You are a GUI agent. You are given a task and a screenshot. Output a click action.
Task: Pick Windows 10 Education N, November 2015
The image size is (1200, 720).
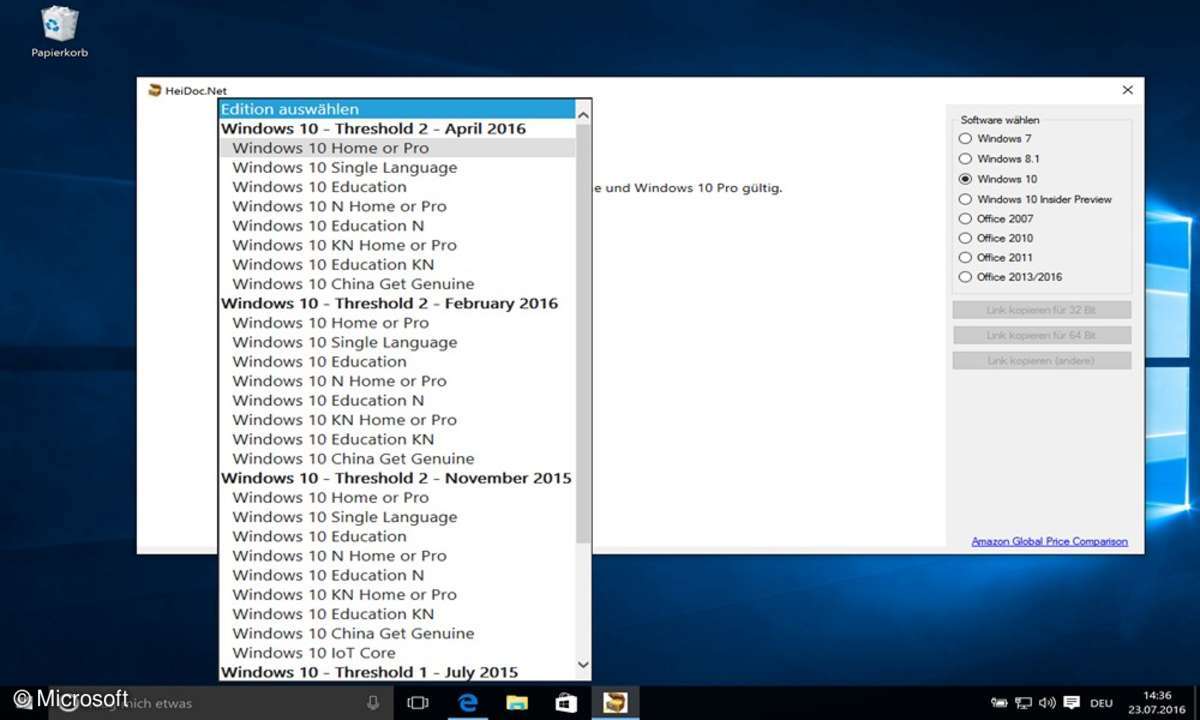tap(398, 575)
